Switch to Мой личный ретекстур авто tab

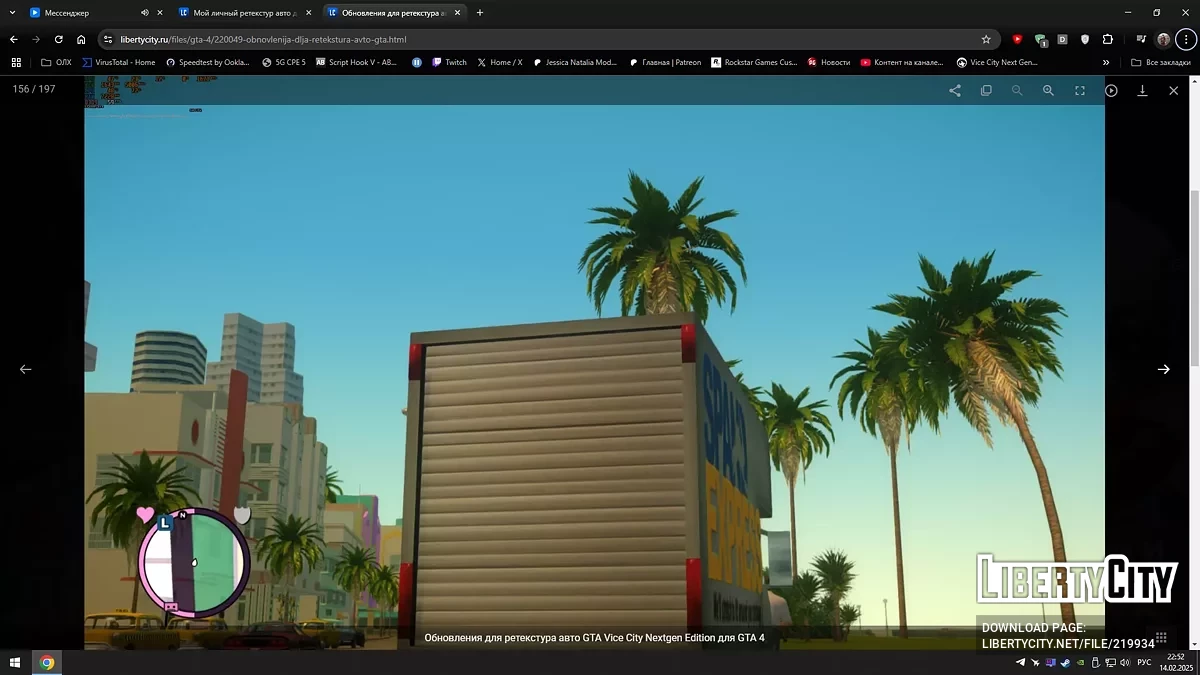(240, 13)
